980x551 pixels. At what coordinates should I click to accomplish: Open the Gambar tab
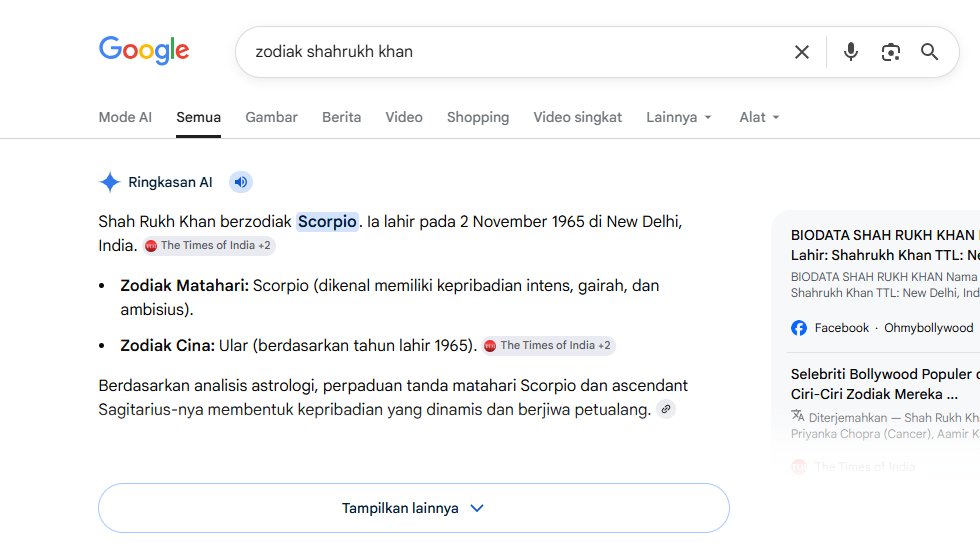pos(271,117)
